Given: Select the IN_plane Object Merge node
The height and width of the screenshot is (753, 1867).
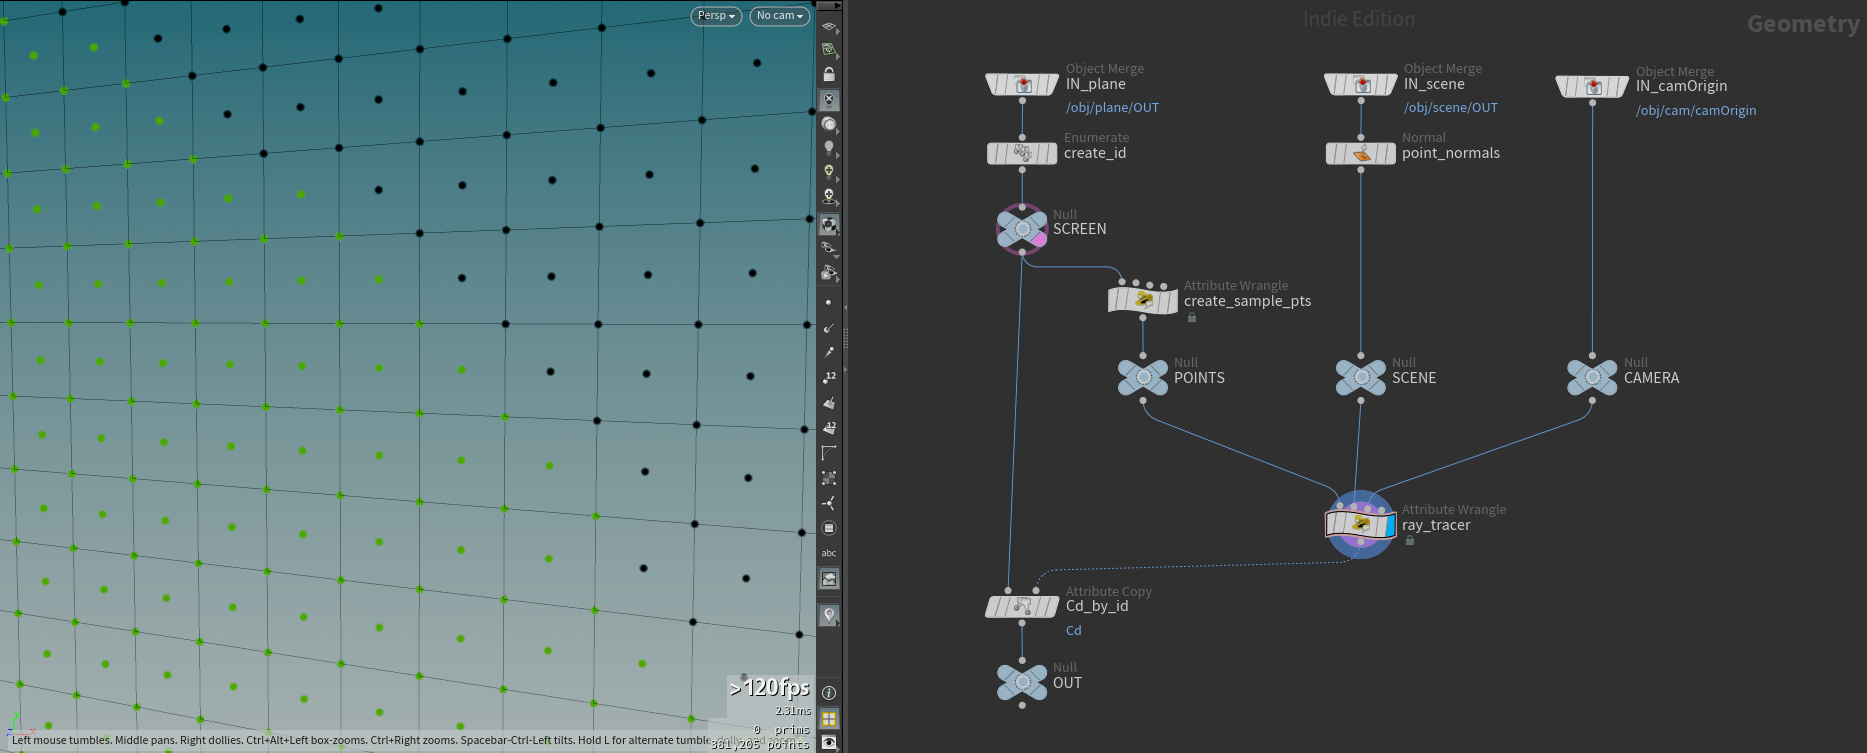Looking at the screenshot, I should pyautogui.click(x=1022, y=85).
